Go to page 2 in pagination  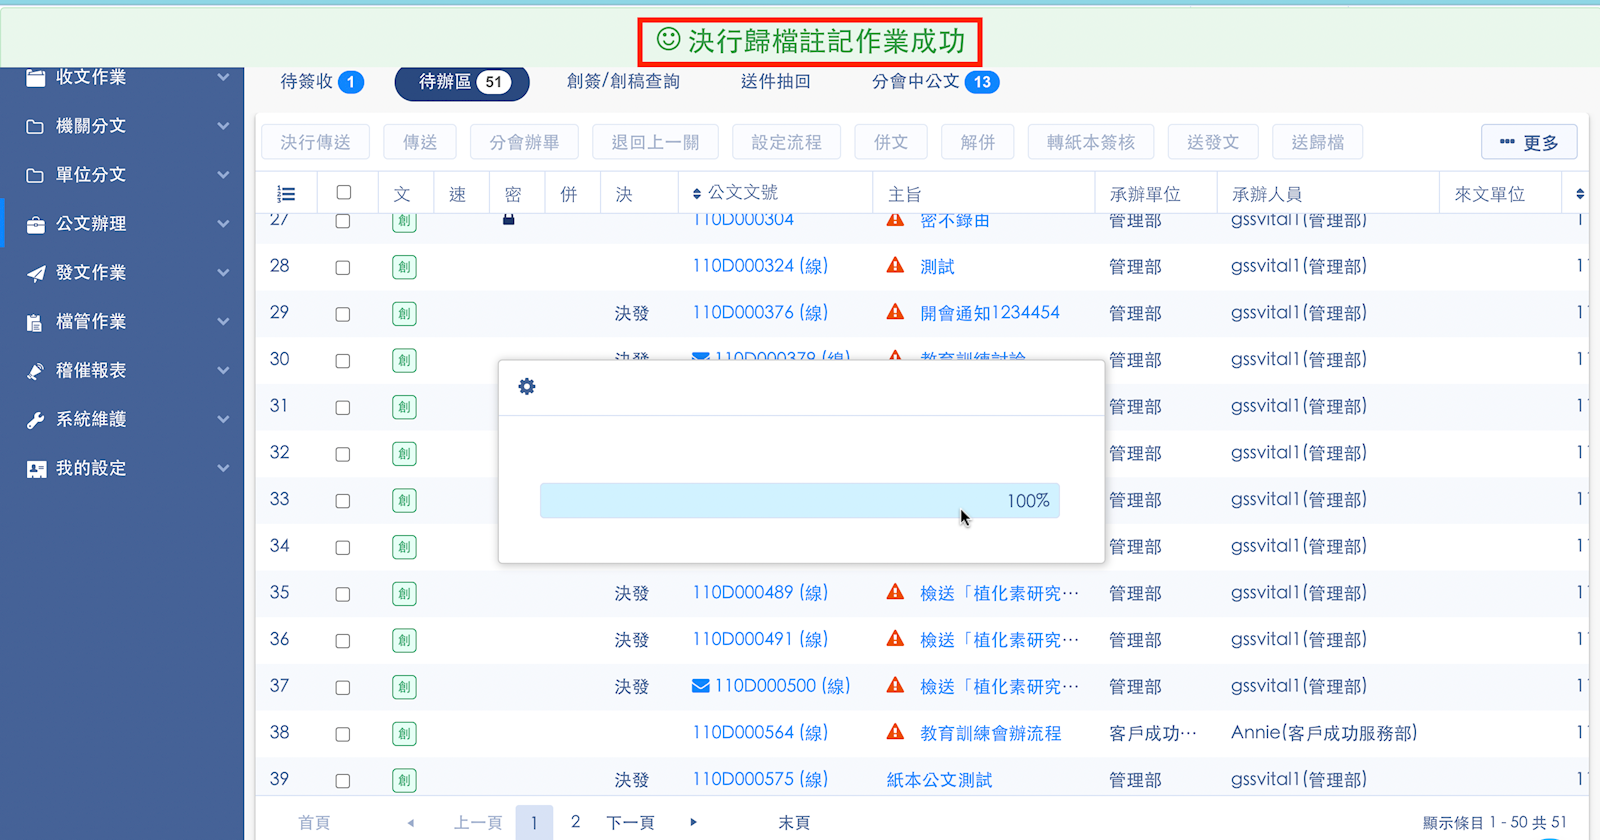tap(575, 822)
